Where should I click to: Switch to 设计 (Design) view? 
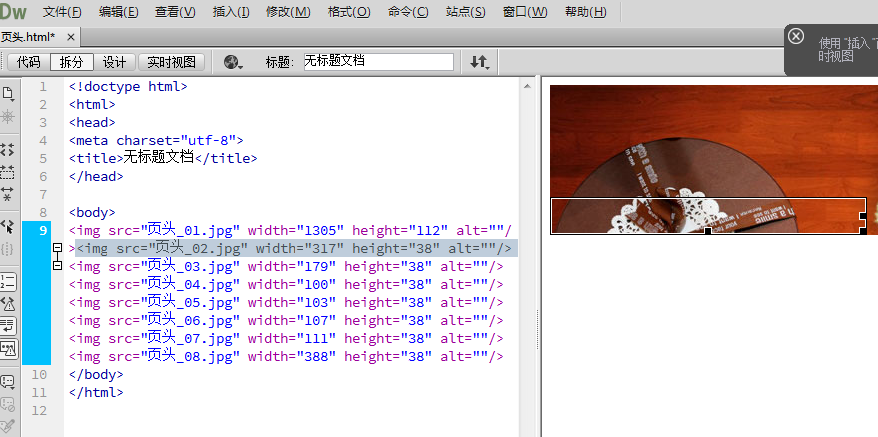tap(115, 62)
